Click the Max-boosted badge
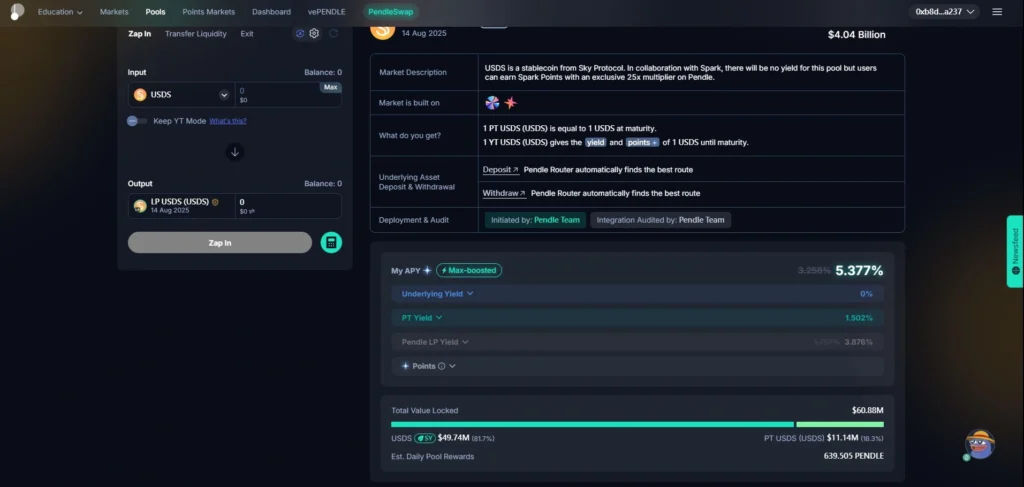Image resolution: width=1024 pixels, height=487 pixels. pyautogui.click(x=469, y=270)
